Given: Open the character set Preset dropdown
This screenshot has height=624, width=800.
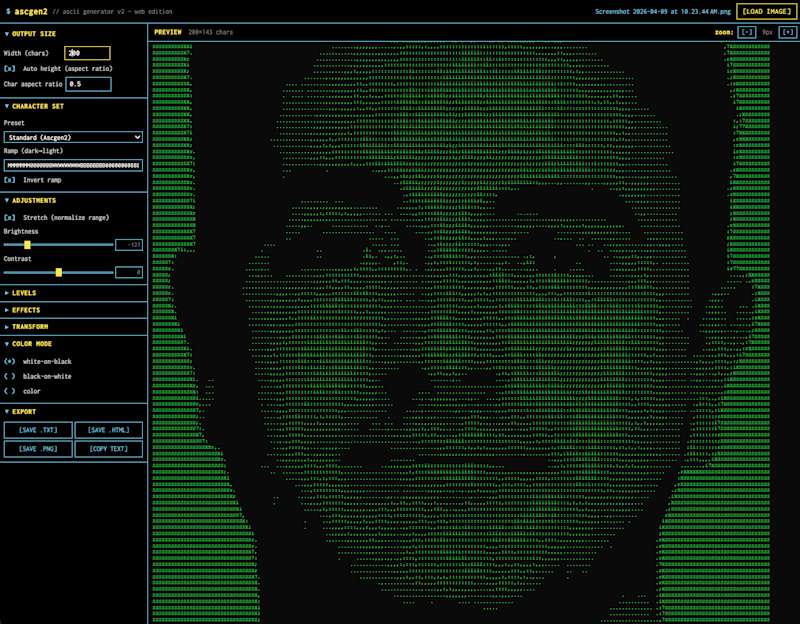Looking at the screenshot, I should [71, 135].
